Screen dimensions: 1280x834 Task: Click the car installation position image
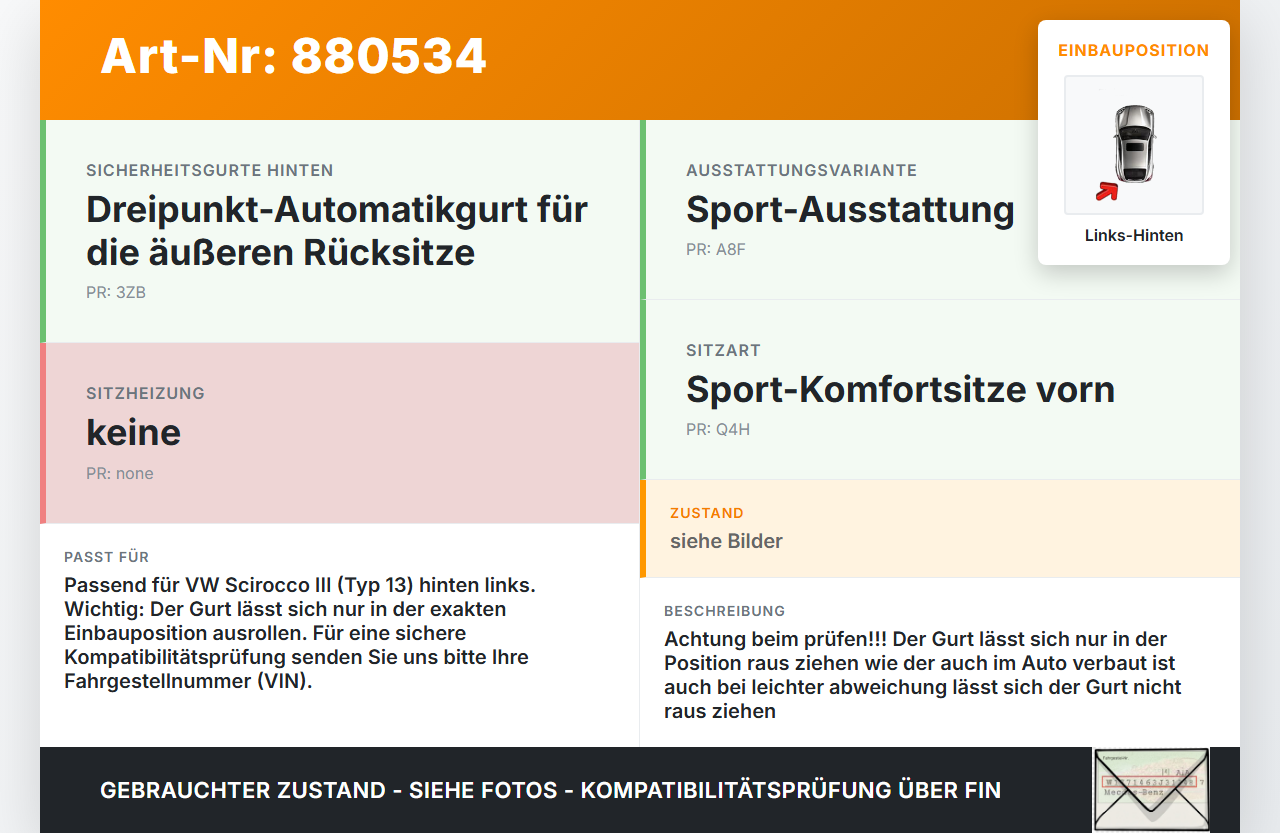1134,145
